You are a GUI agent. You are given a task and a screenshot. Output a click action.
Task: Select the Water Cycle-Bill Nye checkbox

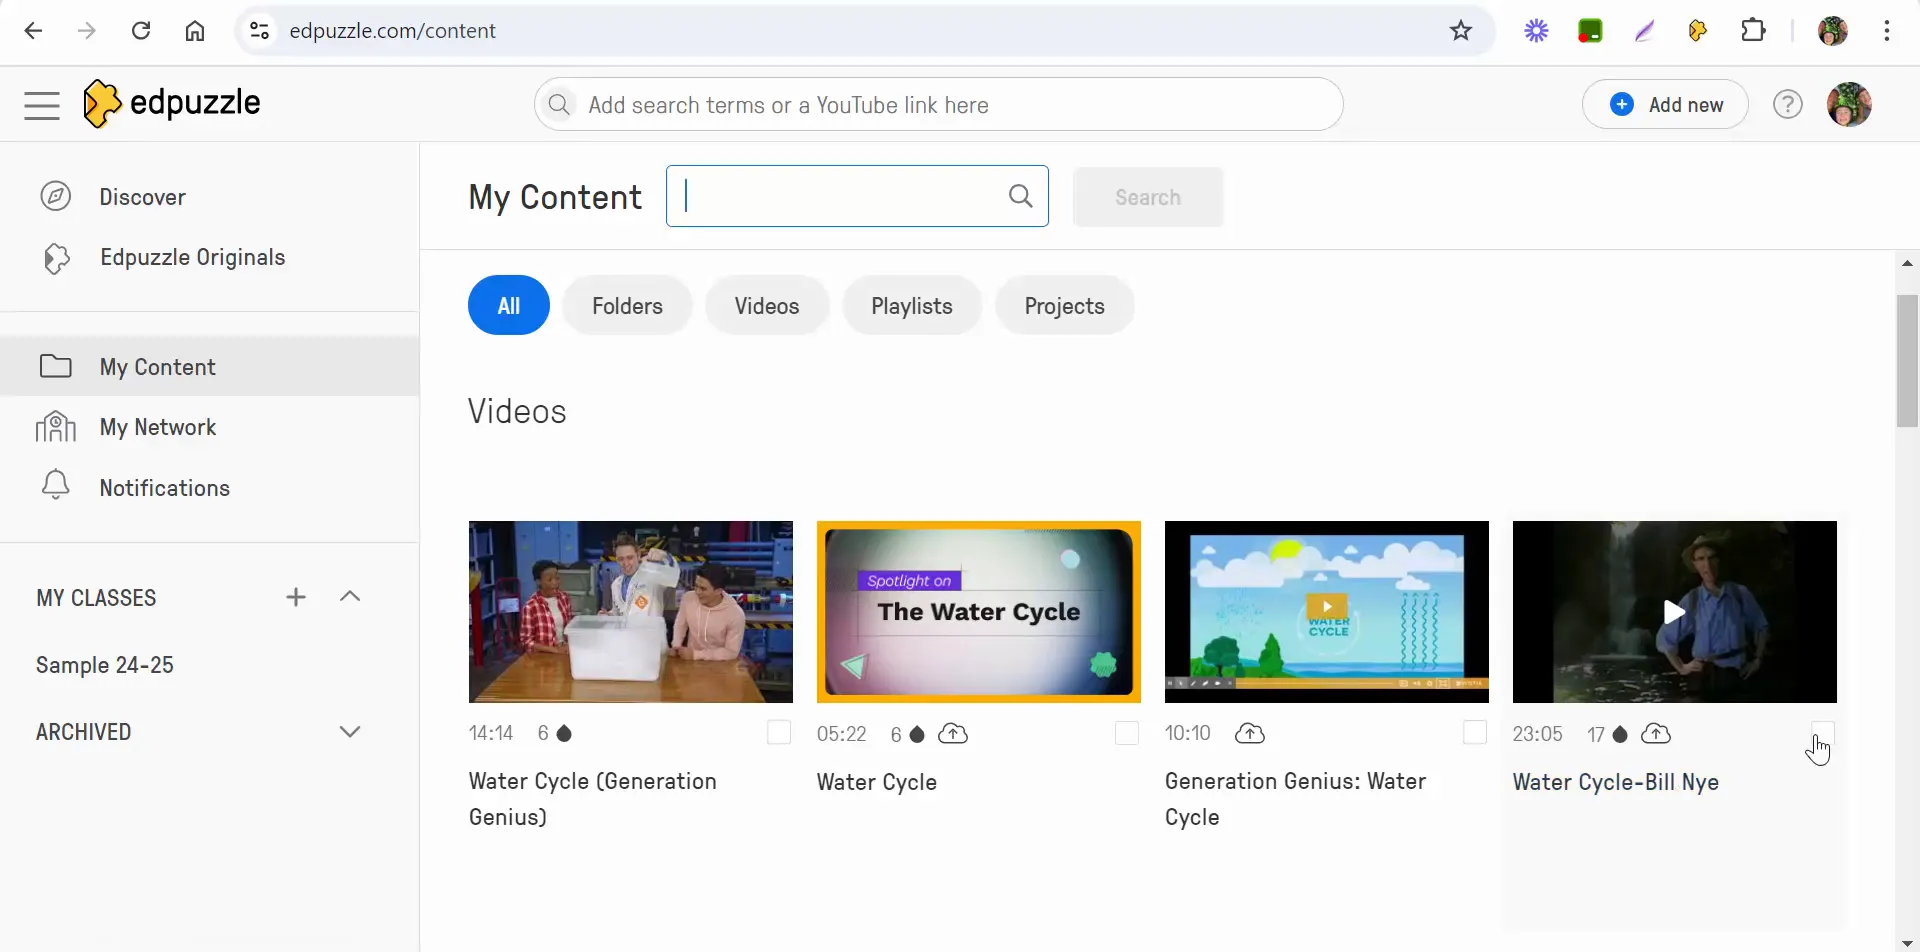1823,733
